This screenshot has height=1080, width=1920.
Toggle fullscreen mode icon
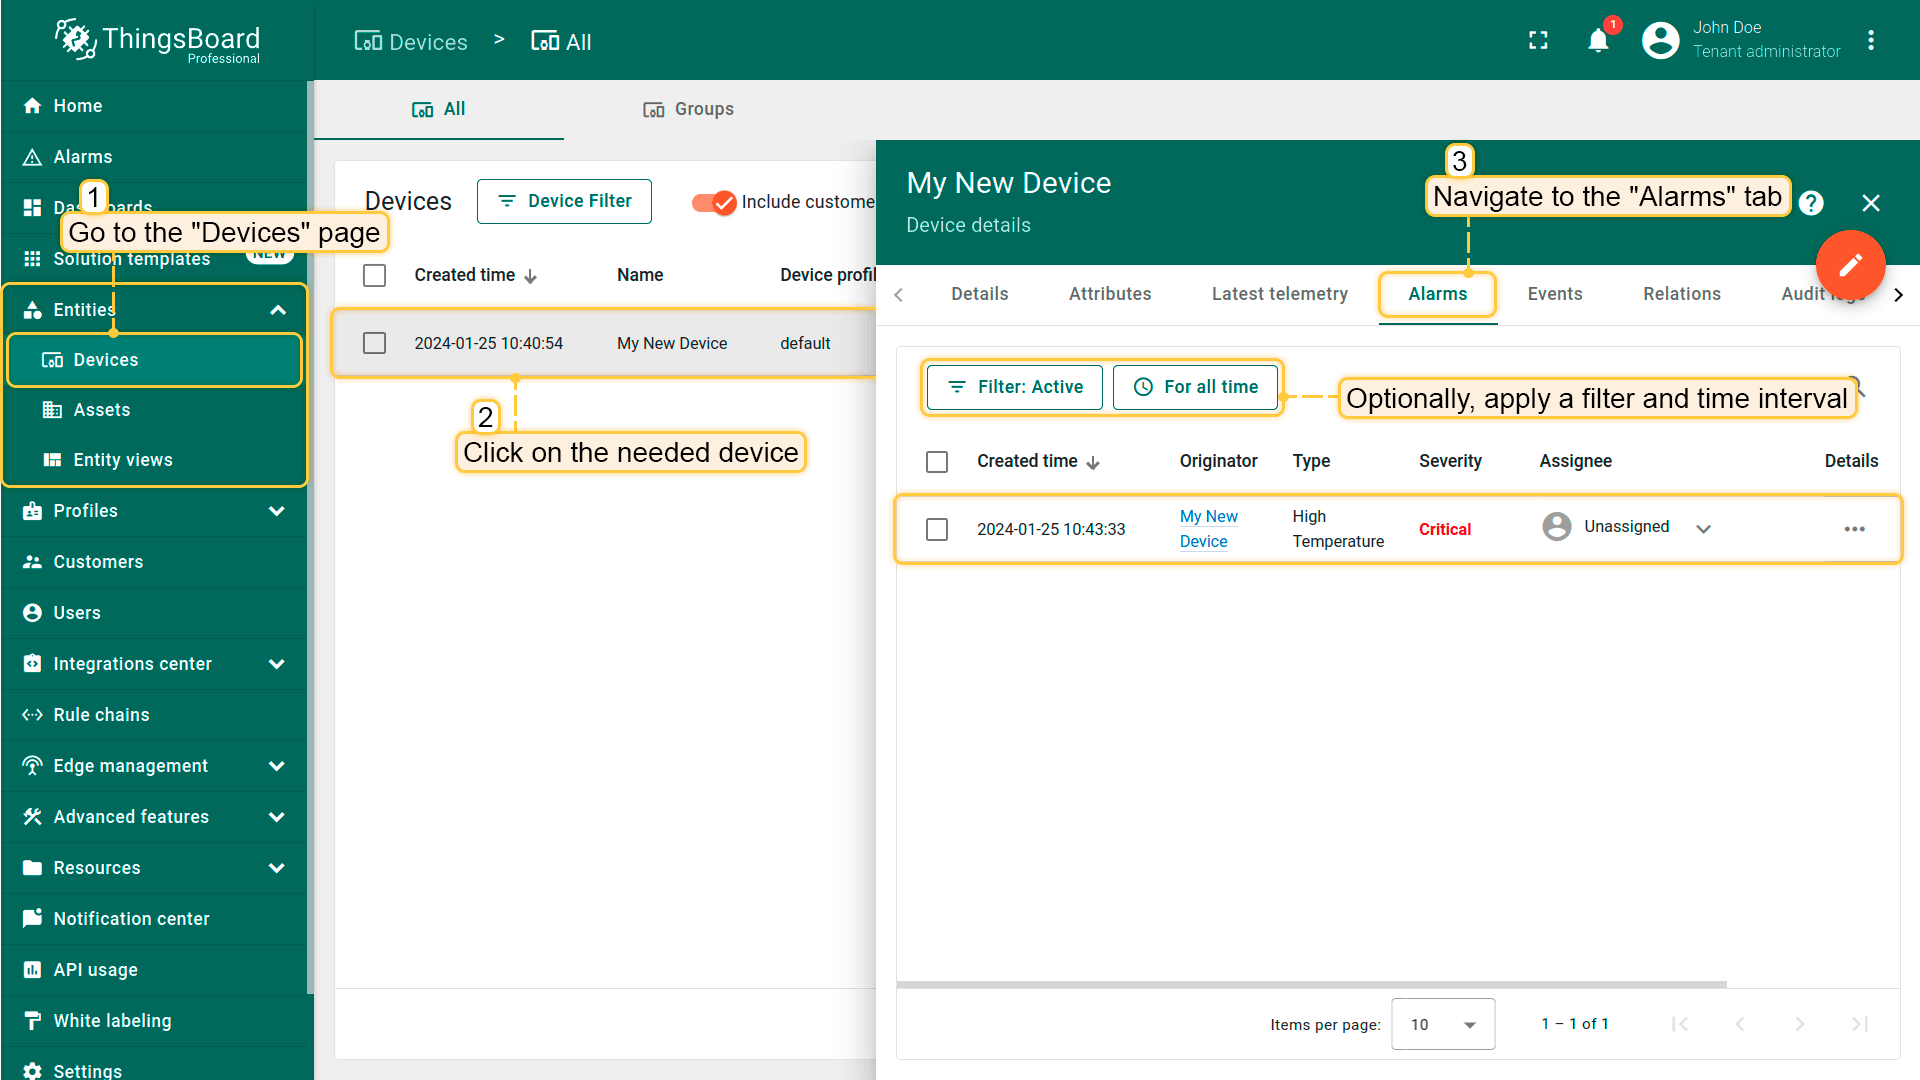click(x=1538, y=41)
